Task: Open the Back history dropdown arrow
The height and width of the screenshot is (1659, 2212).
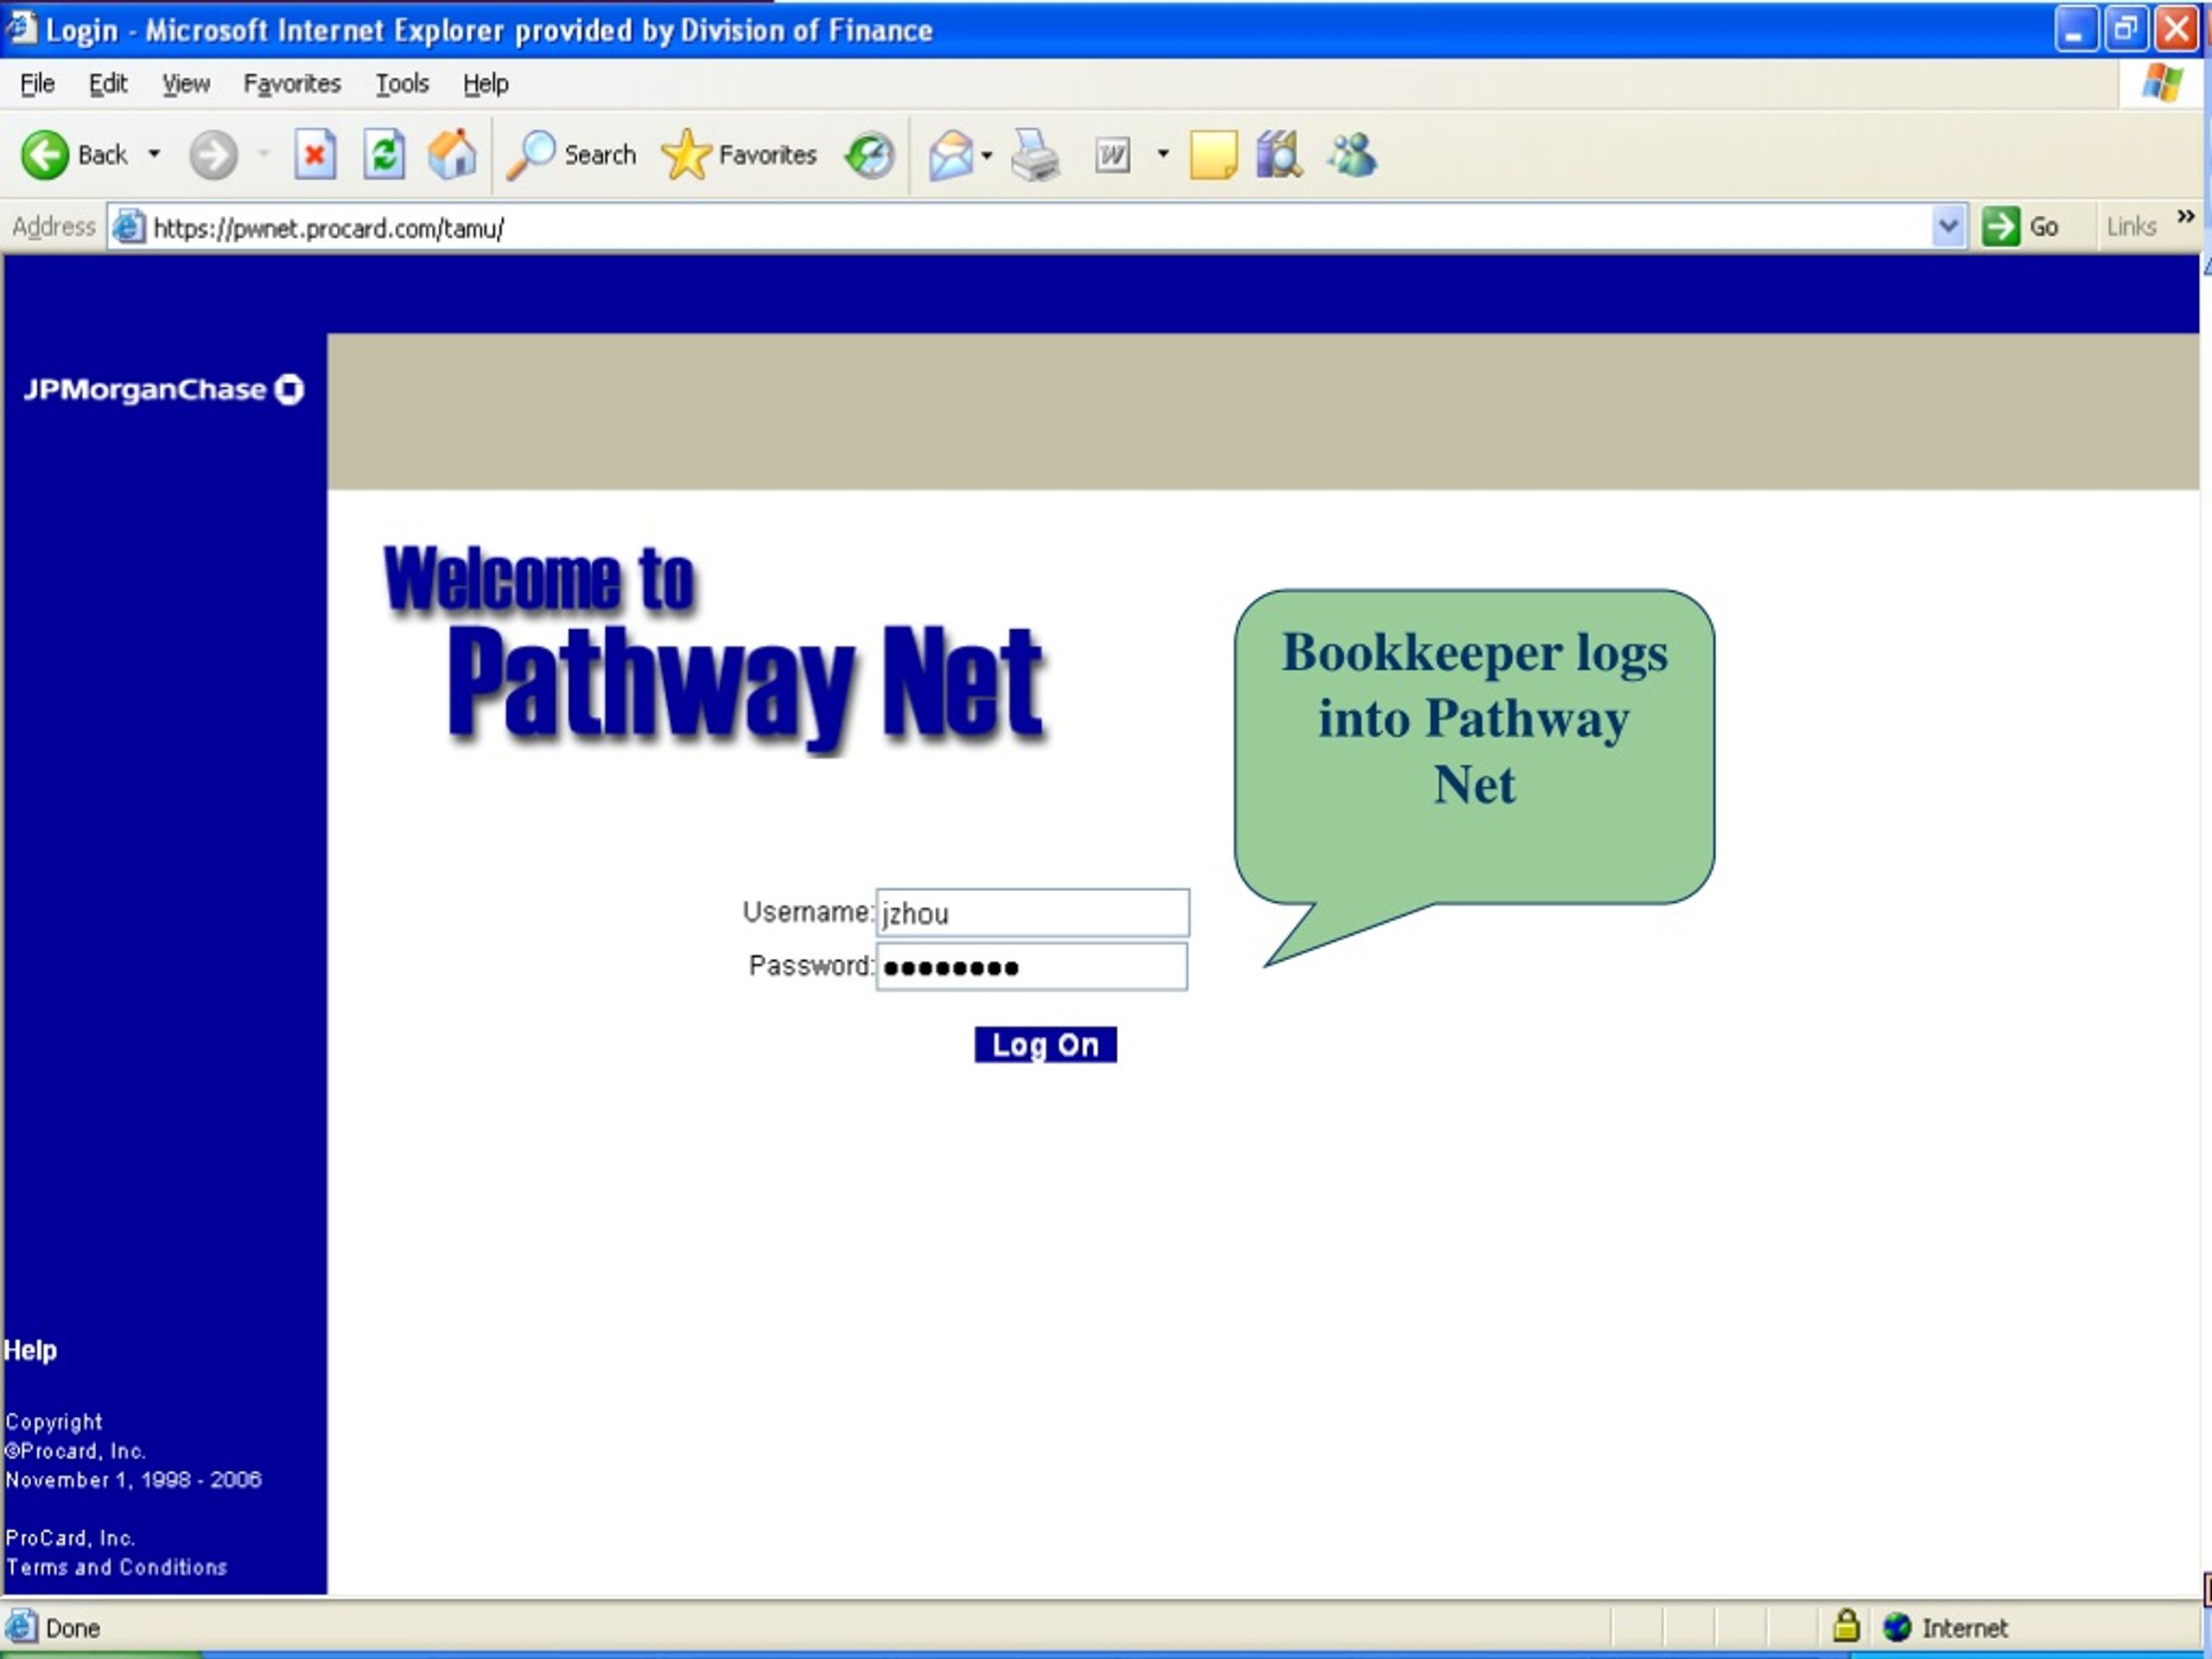Action: click(154, 154)
